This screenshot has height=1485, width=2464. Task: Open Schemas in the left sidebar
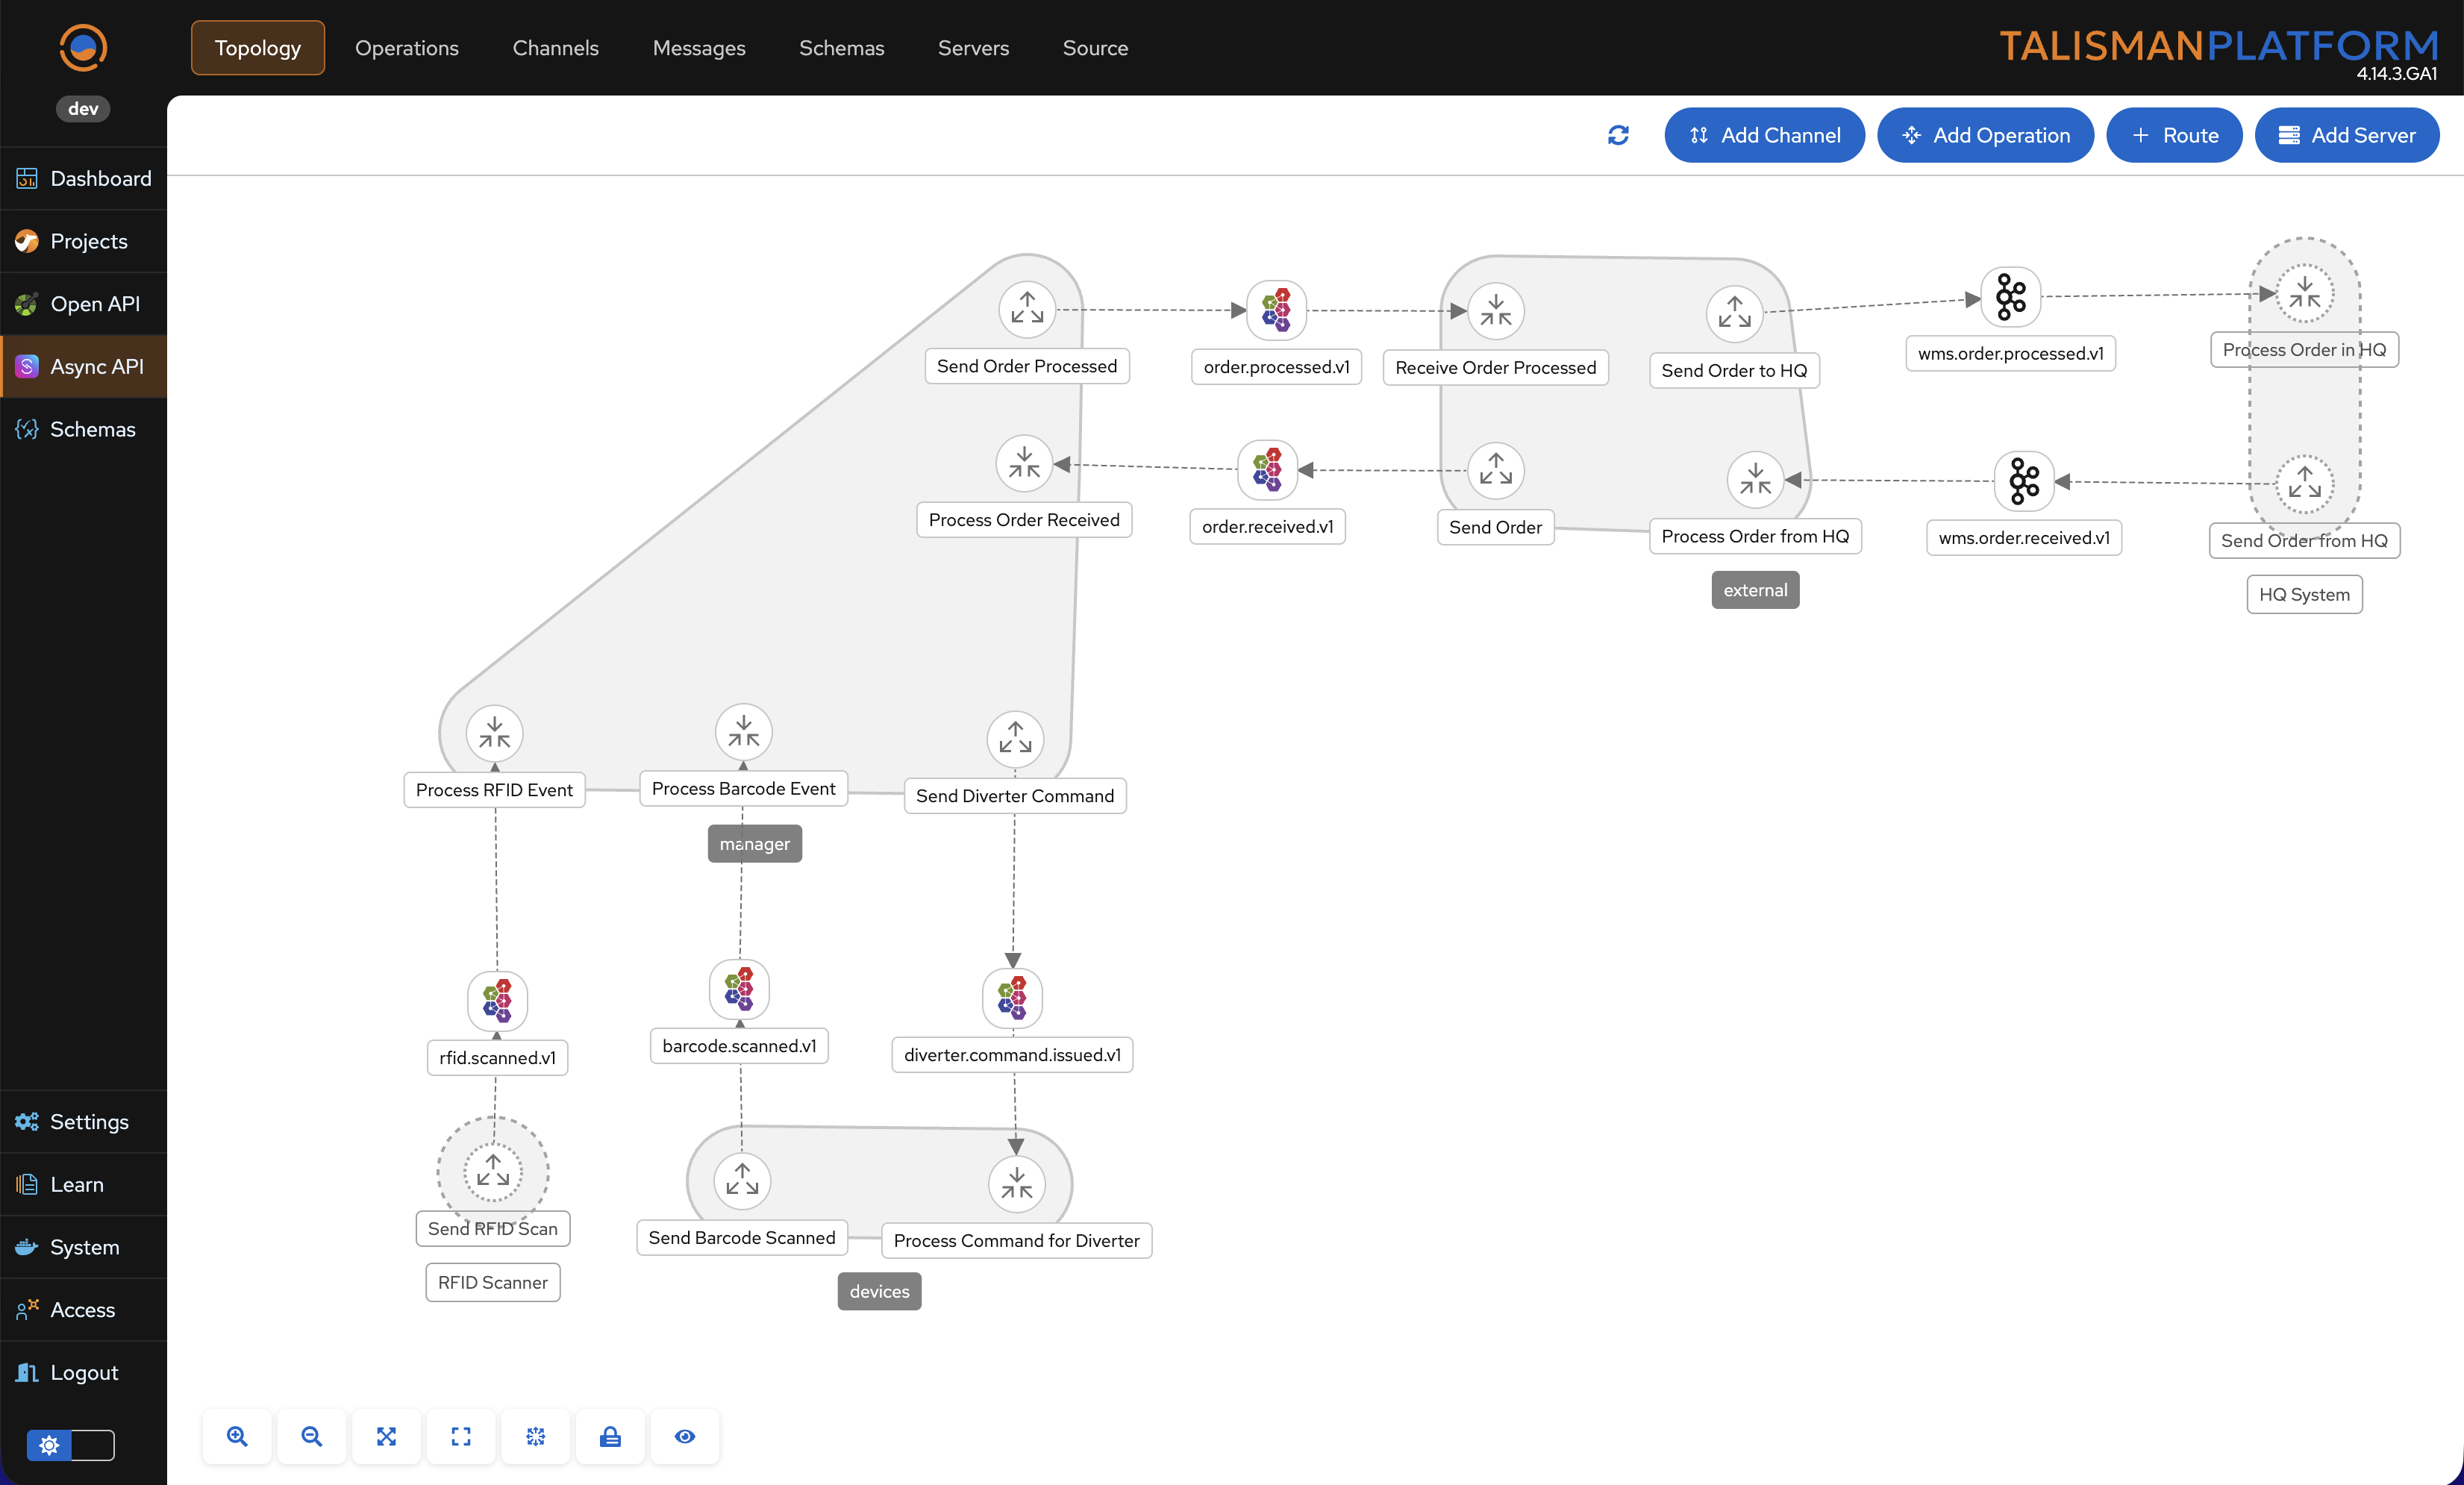pyautogui.click(x=92, y=429)
